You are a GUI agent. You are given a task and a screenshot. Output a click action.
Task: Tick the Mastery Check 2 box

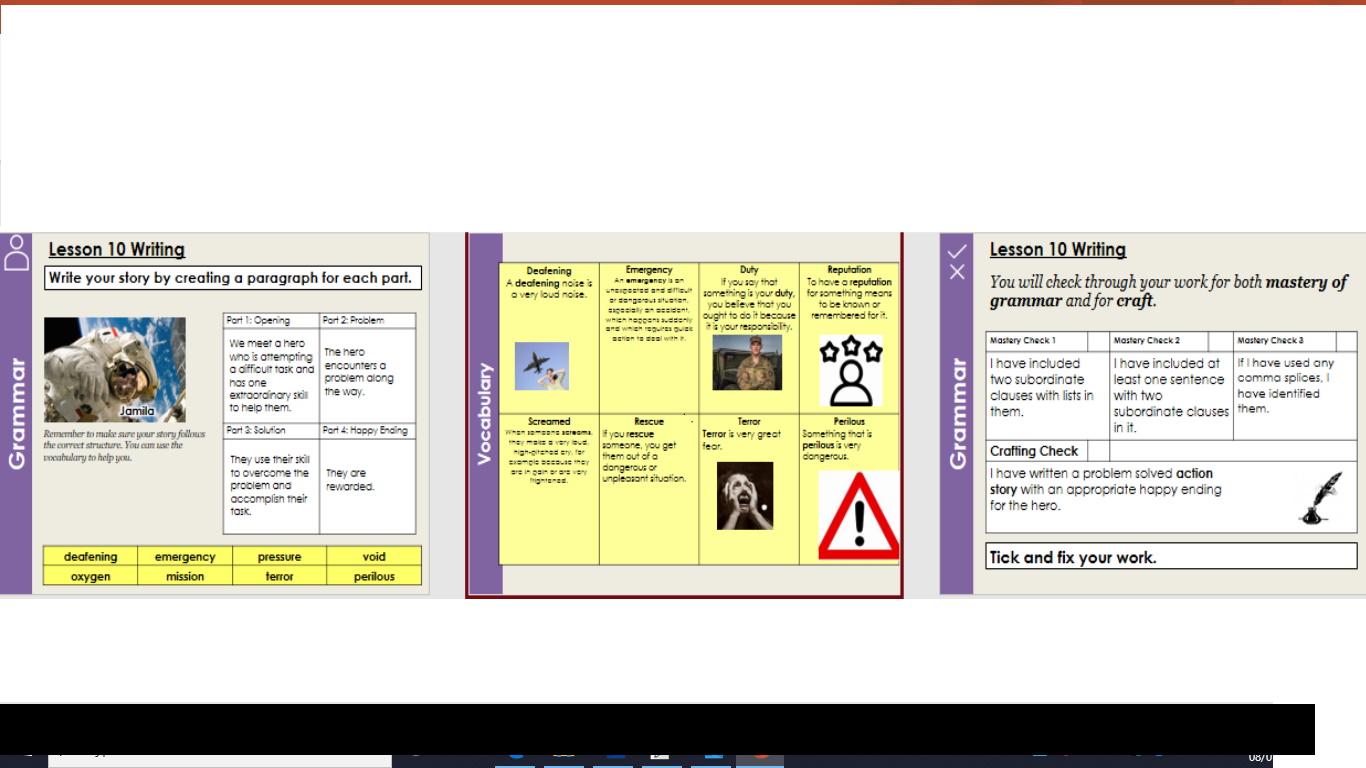pos(1222,341)
